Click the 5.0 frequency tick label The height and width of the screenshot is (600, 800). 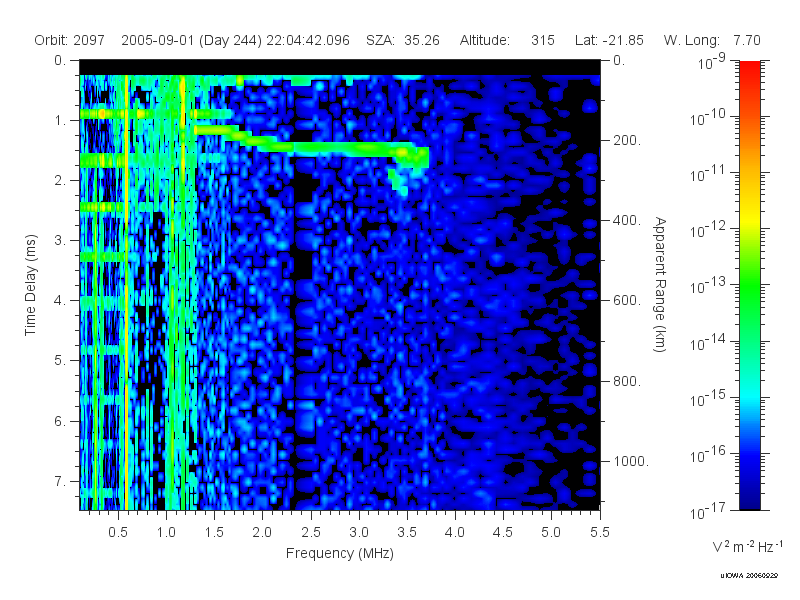tap(551, 532)
